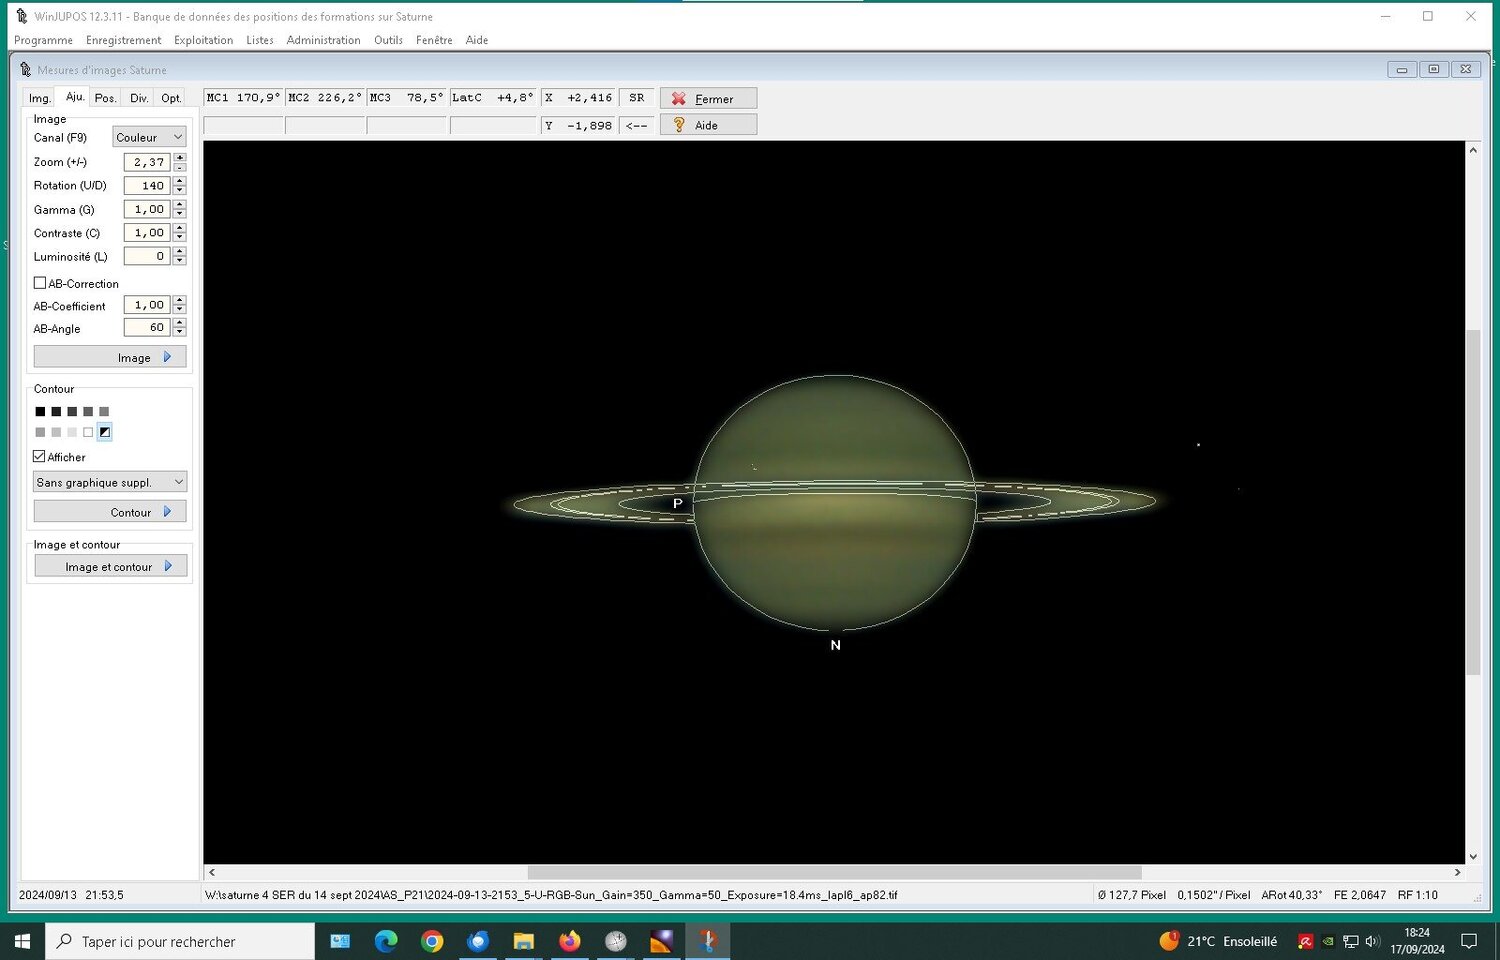Click the Image et contour button

[x=110, y=566]
